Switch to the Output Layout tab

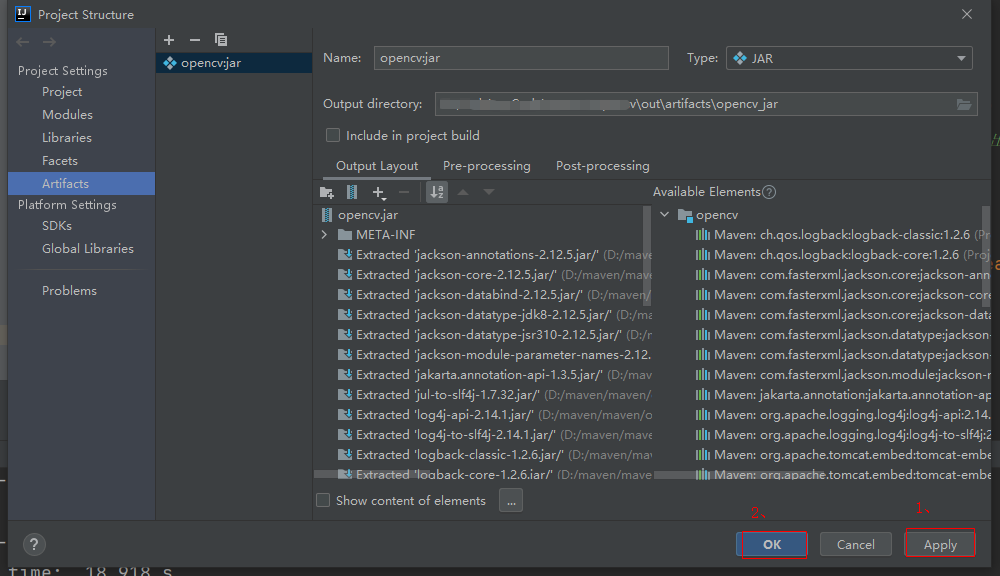click(x=377, y=166)
